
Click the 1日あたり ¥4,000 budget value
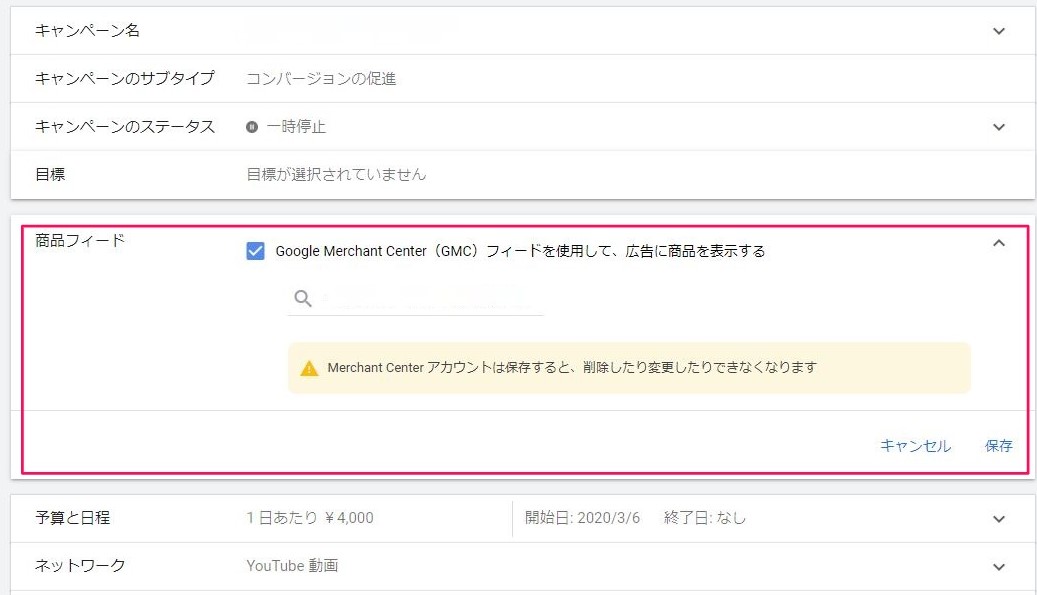310,518
